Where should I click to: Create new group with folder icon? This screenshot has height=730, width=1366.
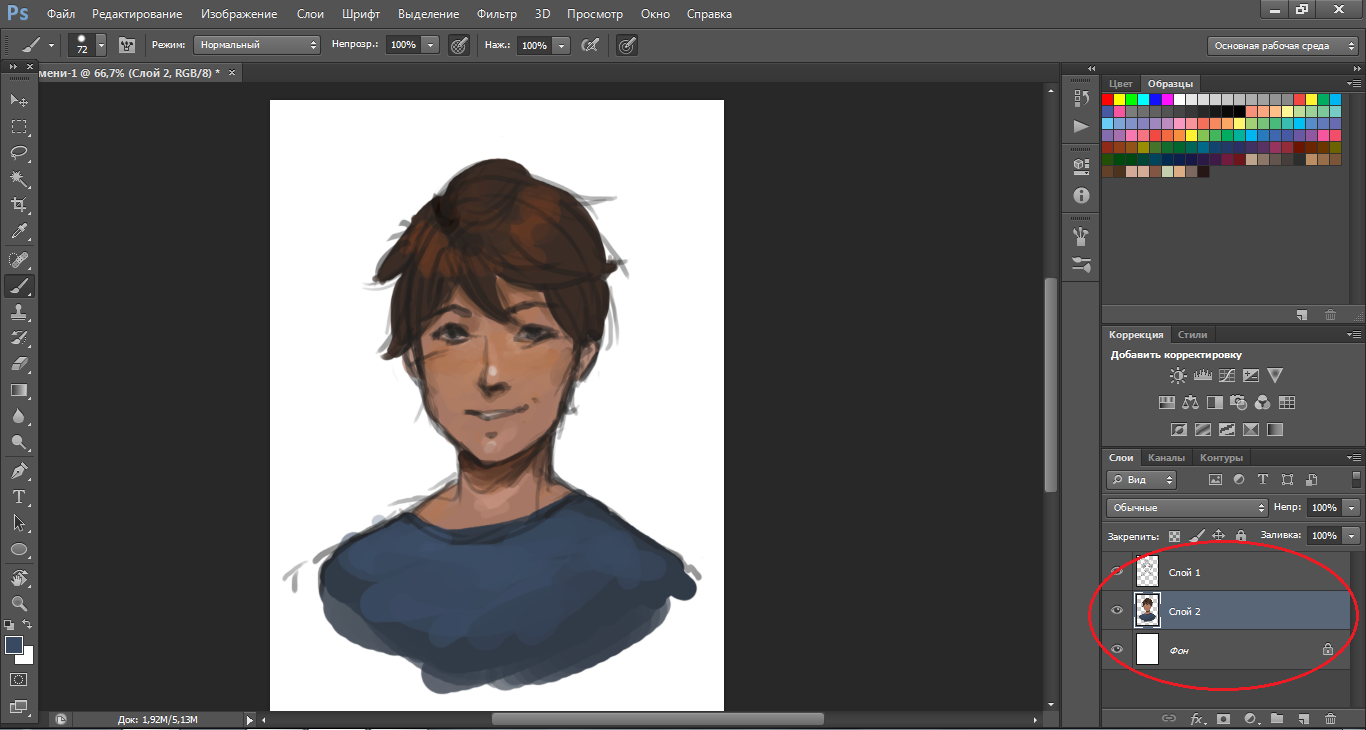1277,719
